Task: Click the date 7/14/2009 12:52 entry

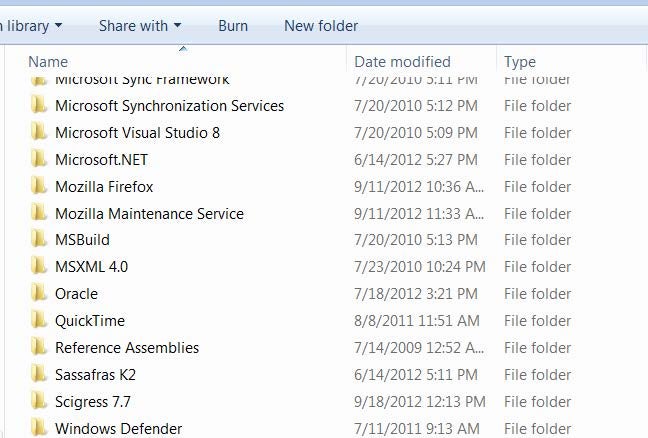Action: (x=419, y=348)
